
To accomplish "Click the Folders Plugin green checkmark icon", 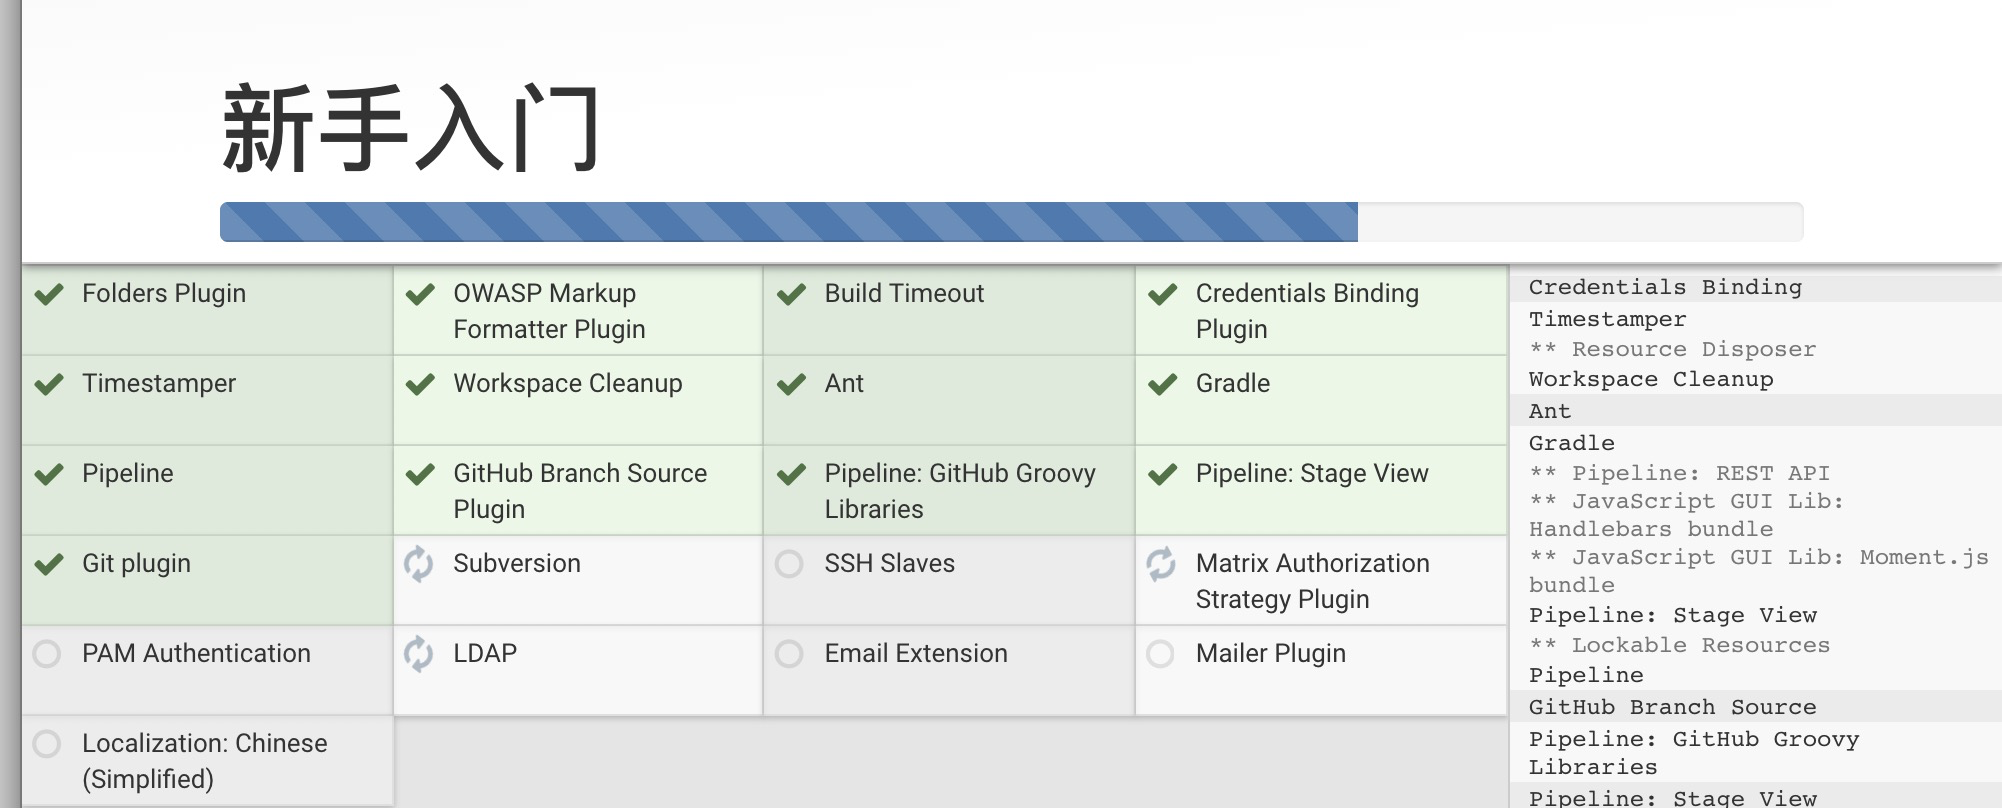I will pos(49,294).
